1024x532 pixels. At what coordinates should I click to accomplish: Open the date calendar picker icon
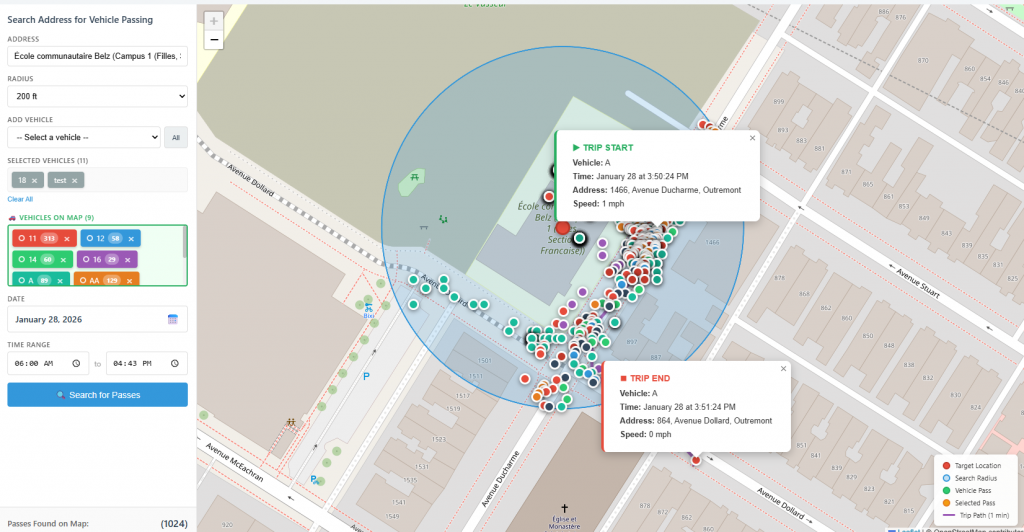click(x=172, y=319)
